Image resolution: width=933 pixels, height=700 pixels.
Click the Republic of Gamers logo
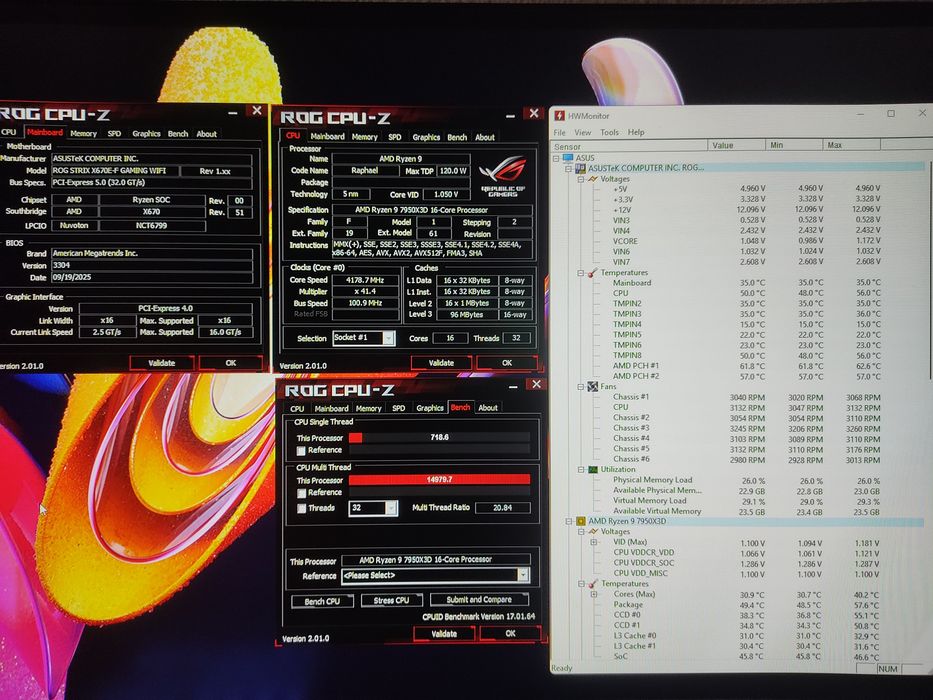pos(504,177)
